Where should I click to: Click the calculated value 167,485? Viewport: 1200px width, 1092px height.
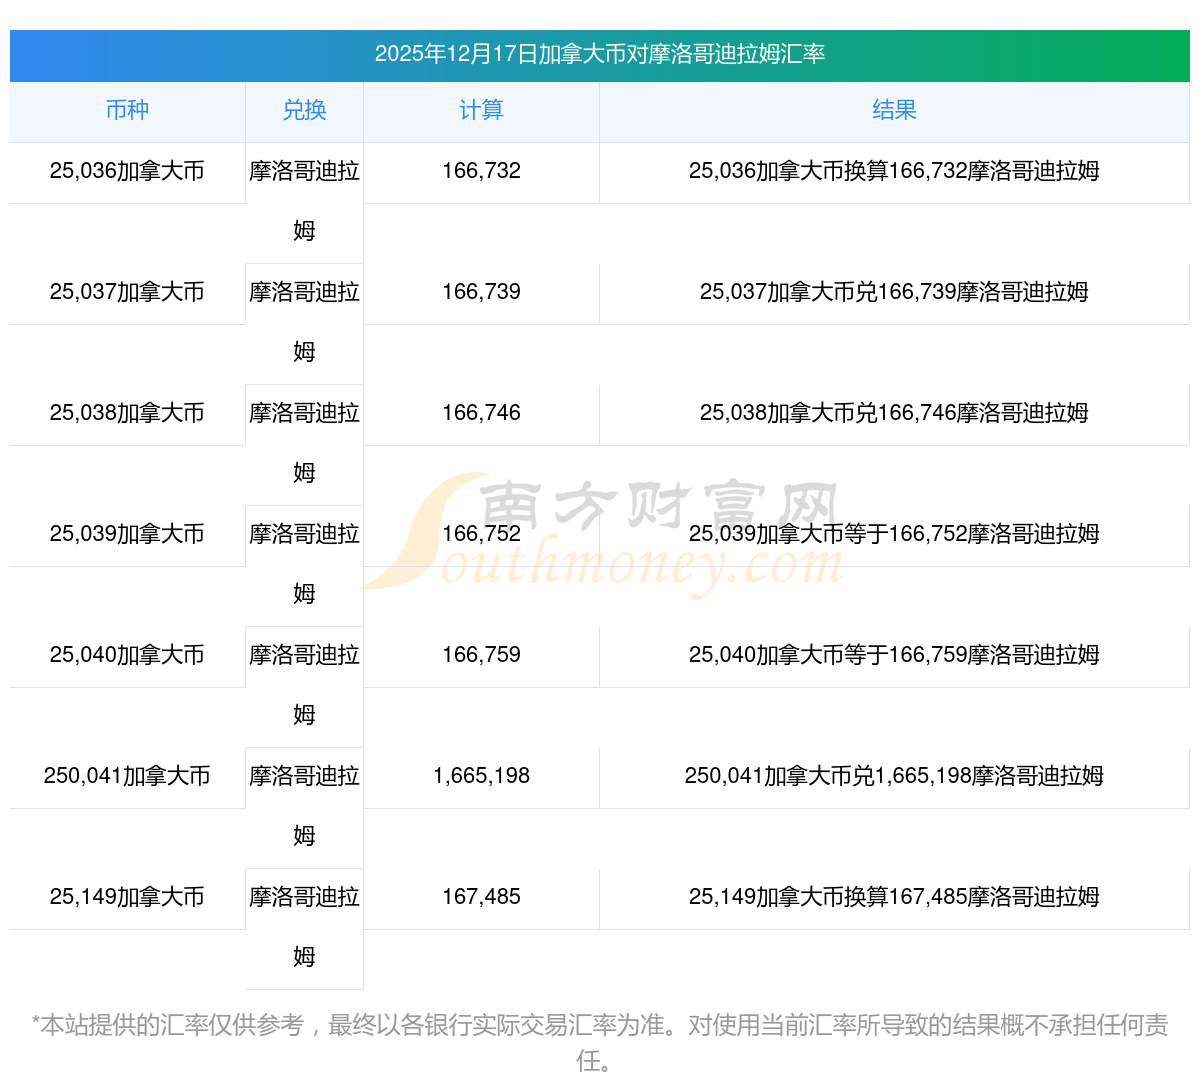coord(481,897)
